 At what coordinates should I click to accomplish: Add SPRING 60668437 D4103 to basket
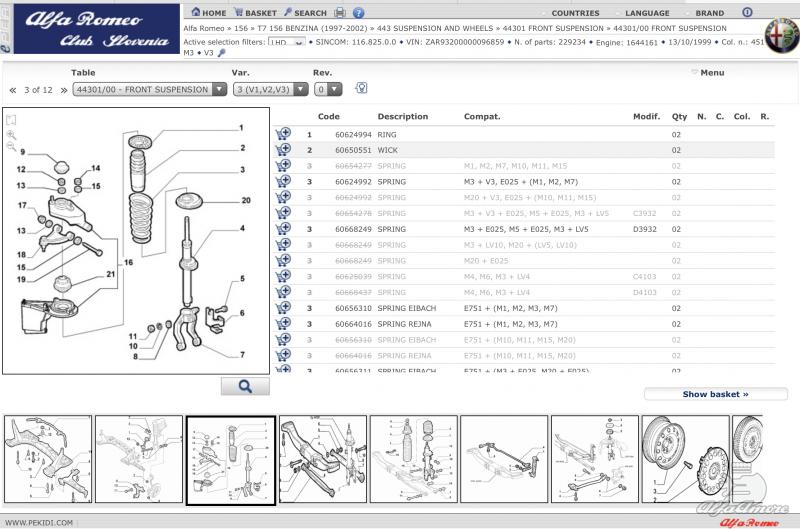pyautogui.click(x=283, y=292)
